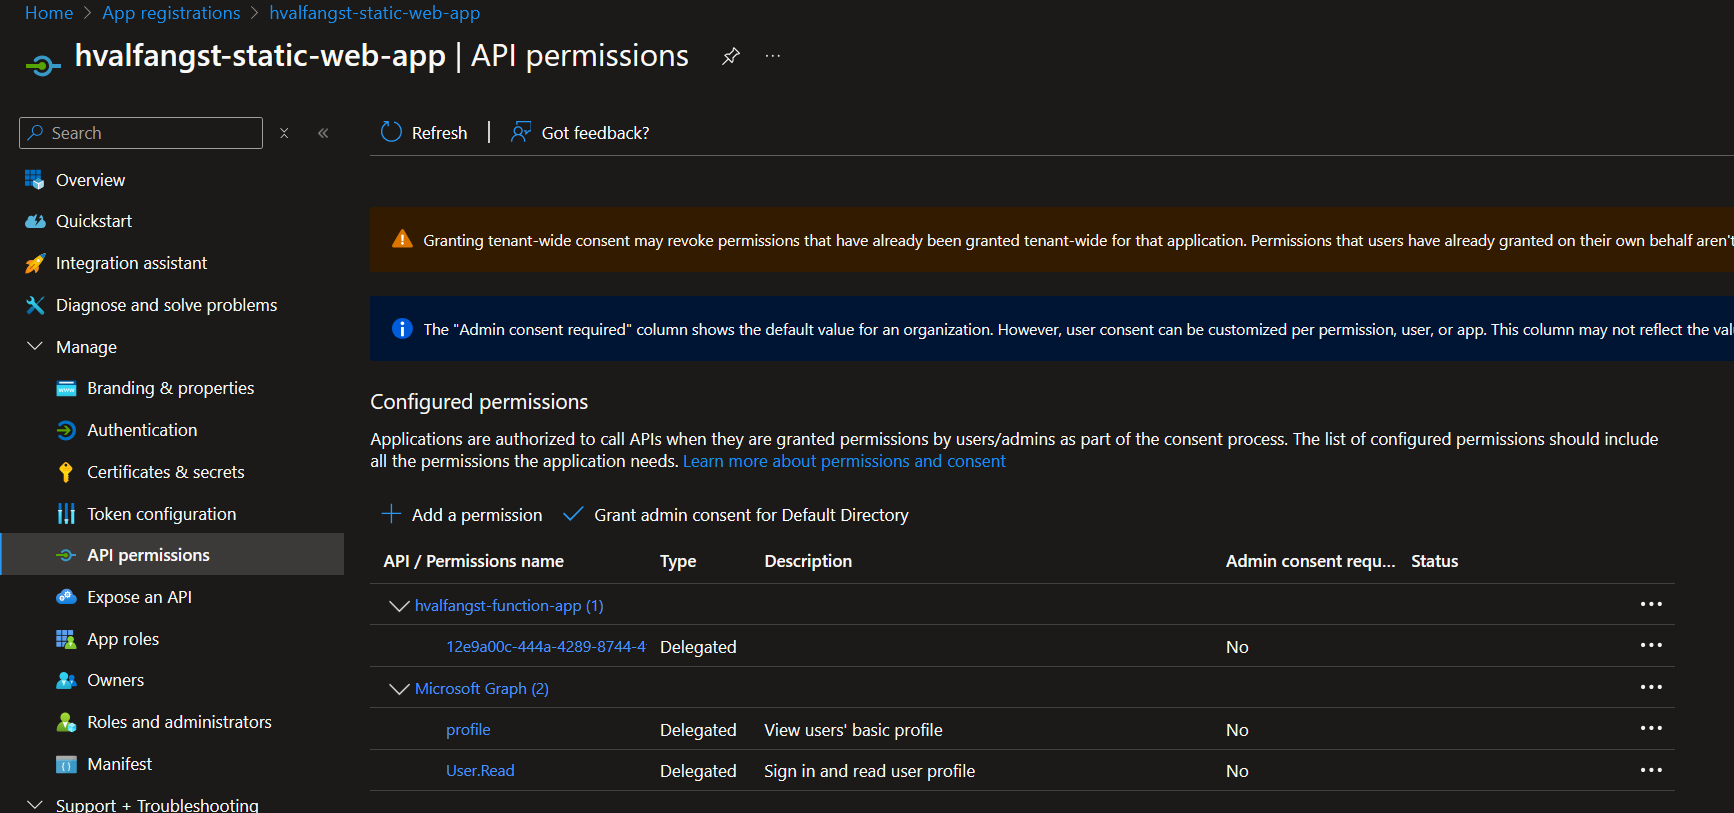Open the 12e9a00c-444a-4289-8744 permission link

click(x=546, y=647)
